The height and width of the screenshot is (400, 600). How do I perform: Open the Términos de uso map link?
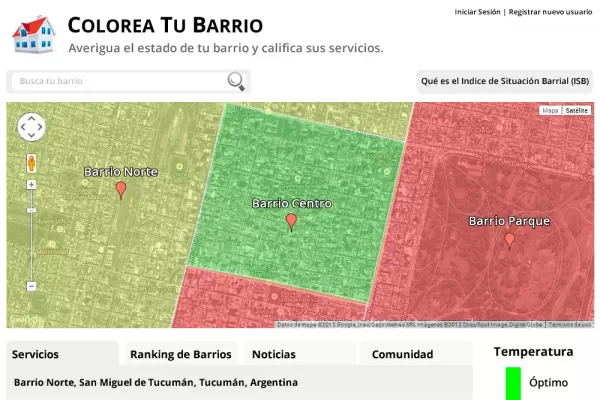coord(570,325)
